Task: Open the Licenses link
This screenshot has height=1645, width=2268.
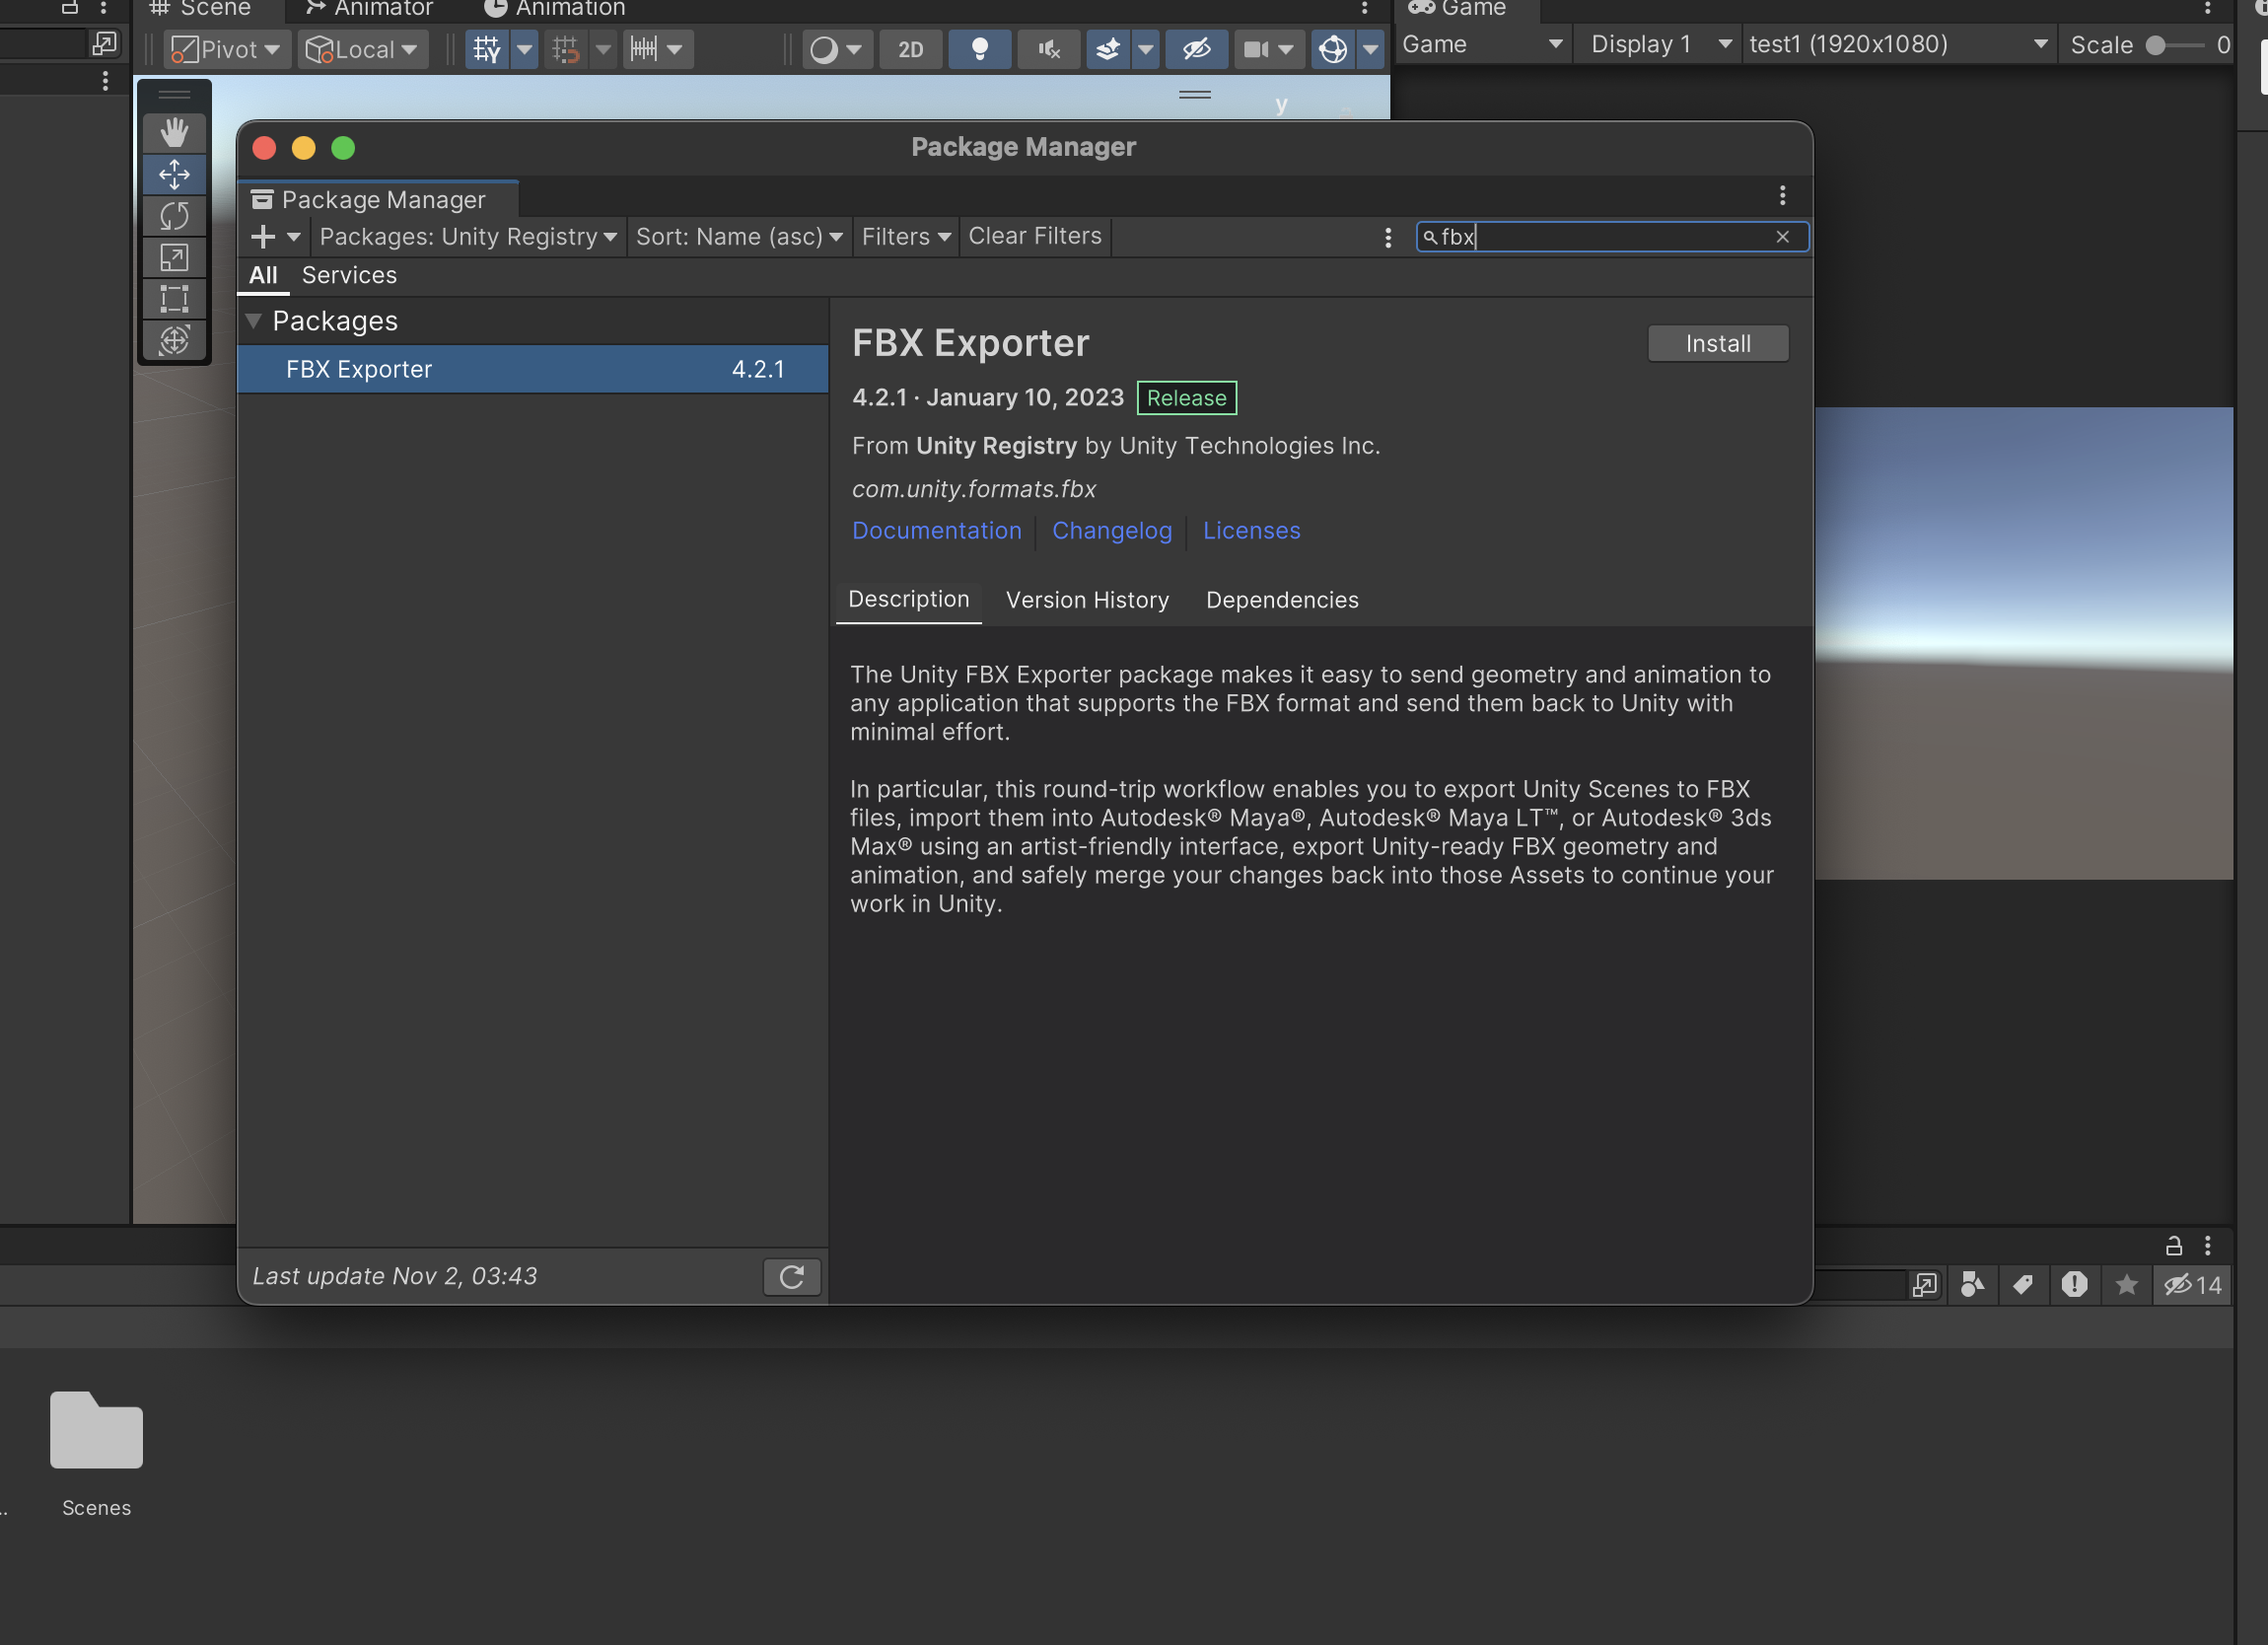Action: pyautogui.click(x=1251, y=530)
